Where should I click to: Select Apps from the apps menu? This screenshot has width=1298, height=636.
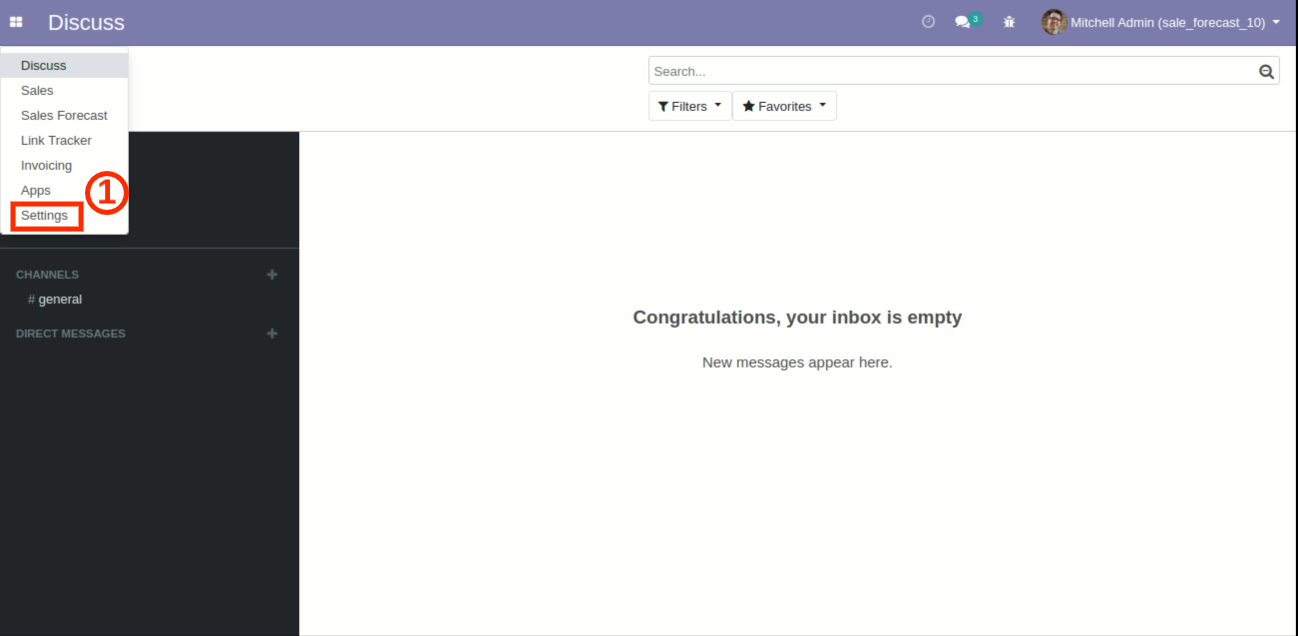tap(36, 191)
